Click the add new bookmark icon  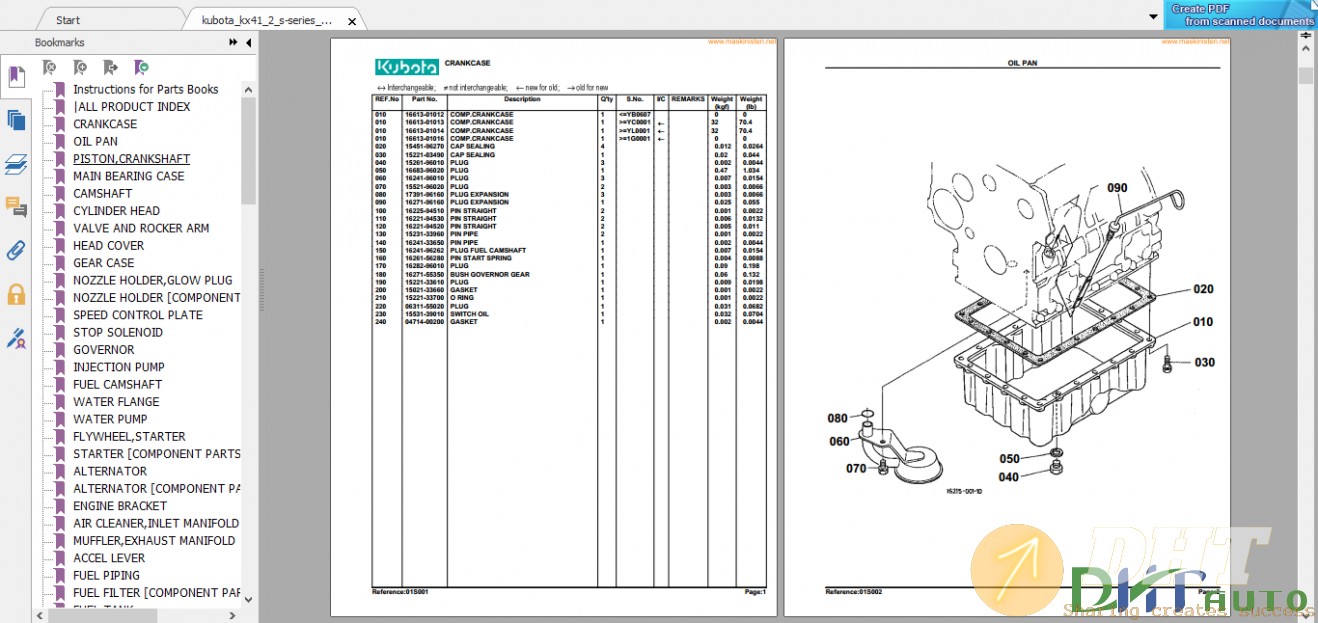click(x=79, y=67)
